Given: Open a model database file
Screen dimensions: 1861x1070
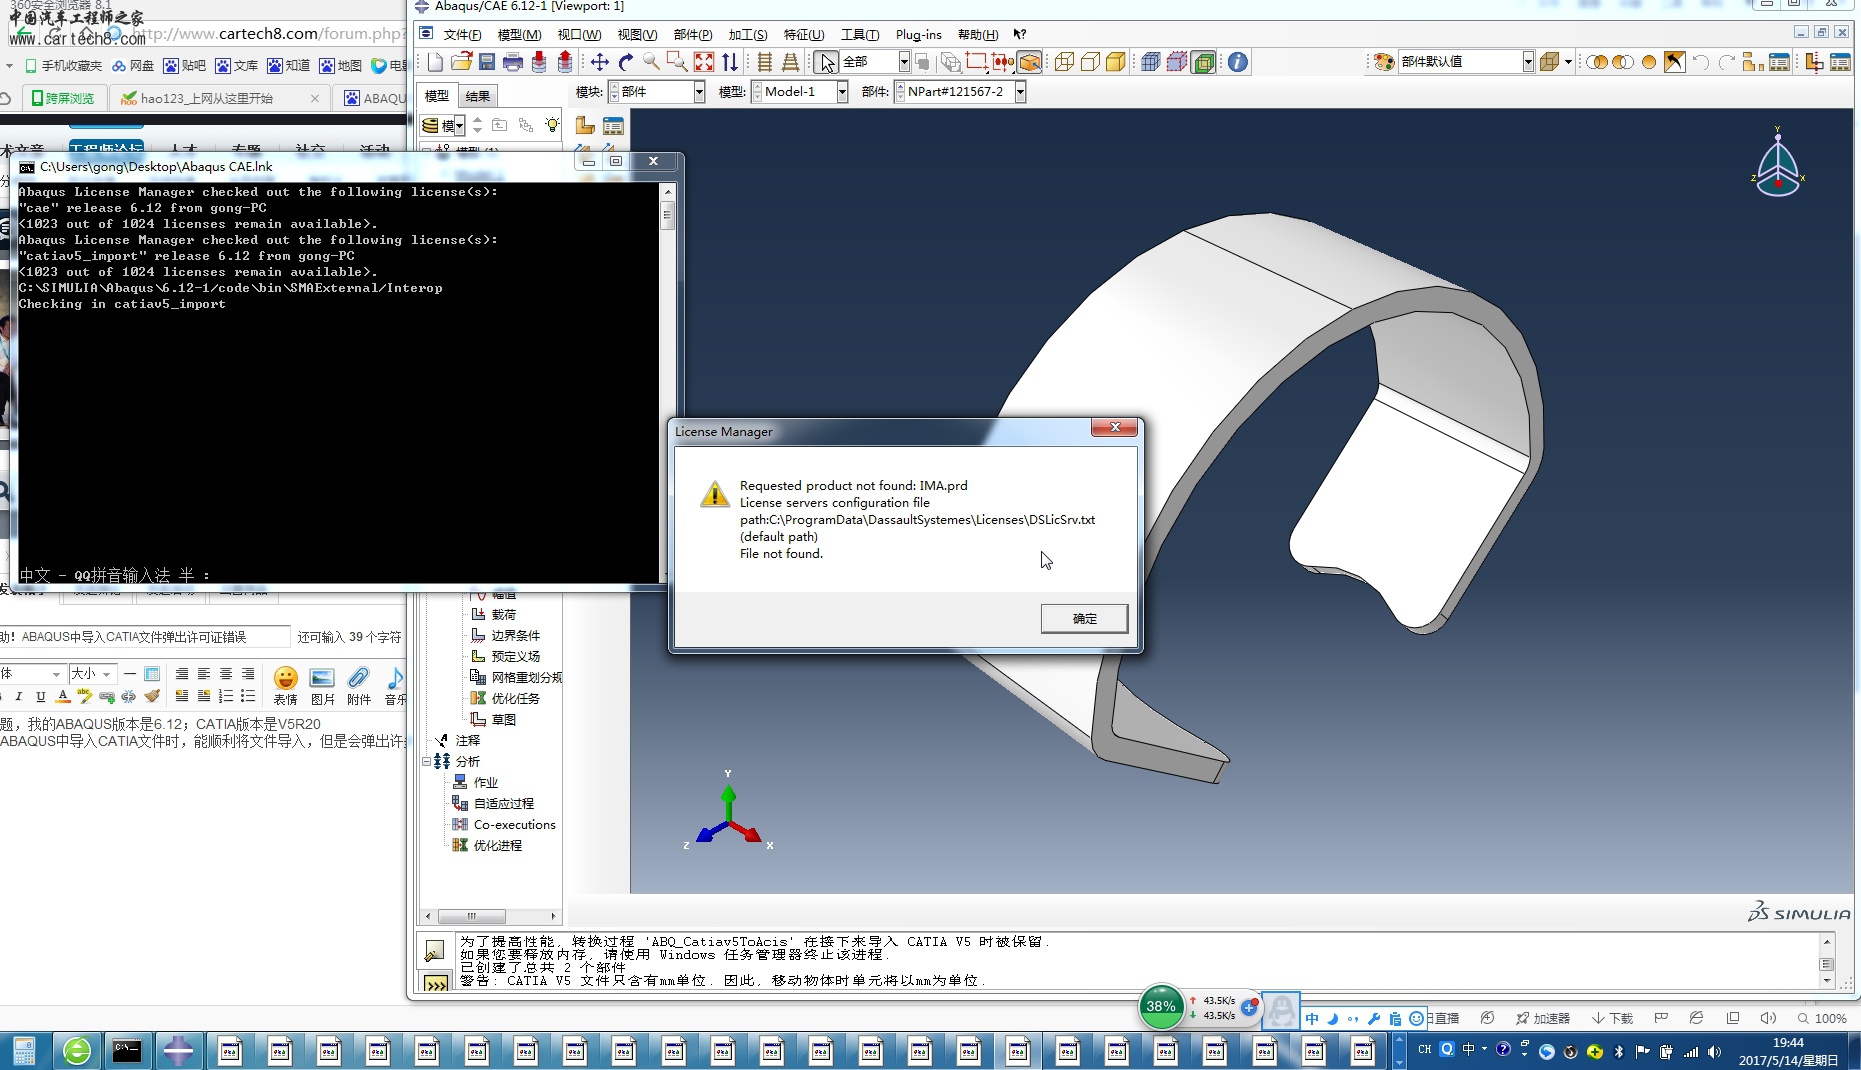Looking at the screenshot, I should point(461,62).
